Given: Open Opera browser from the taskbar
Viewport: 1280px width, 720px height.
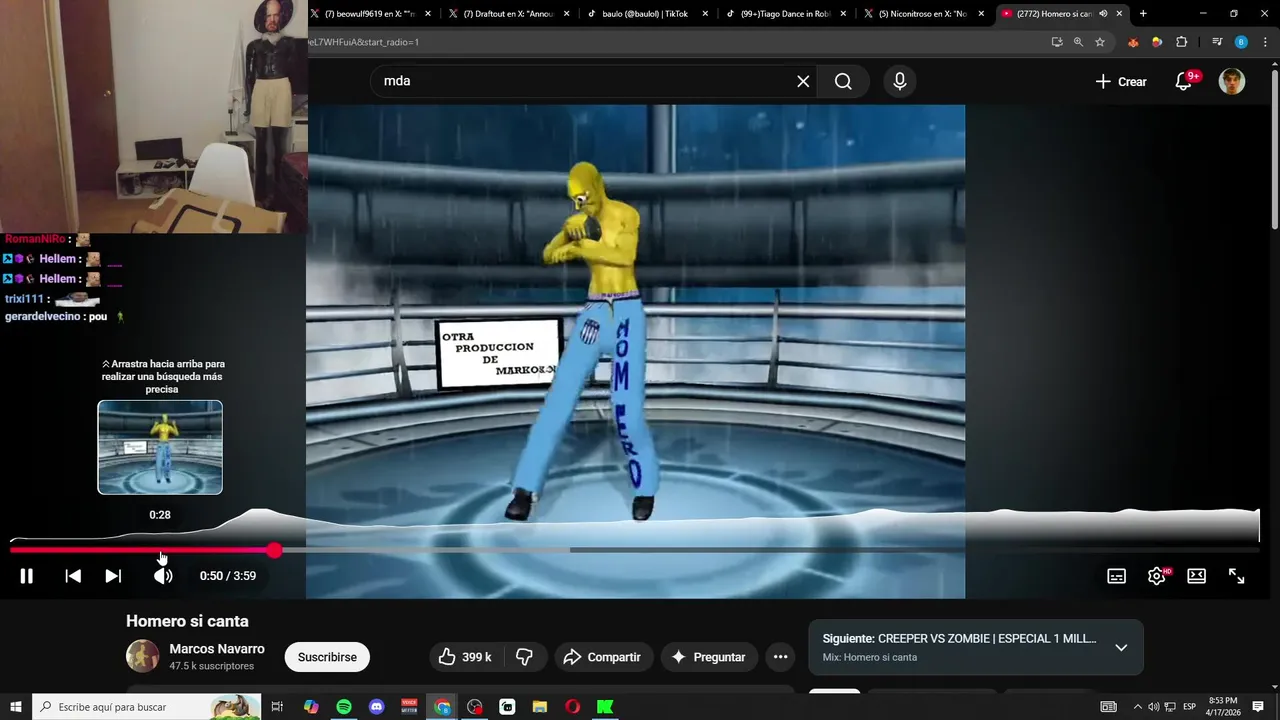Looking at the screenshot, I should point(572,707).
